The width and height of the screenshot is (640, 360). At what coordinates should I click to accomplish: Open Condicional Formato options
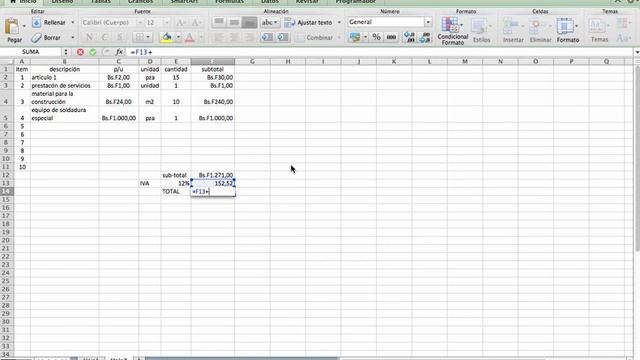tap(452, 31)
